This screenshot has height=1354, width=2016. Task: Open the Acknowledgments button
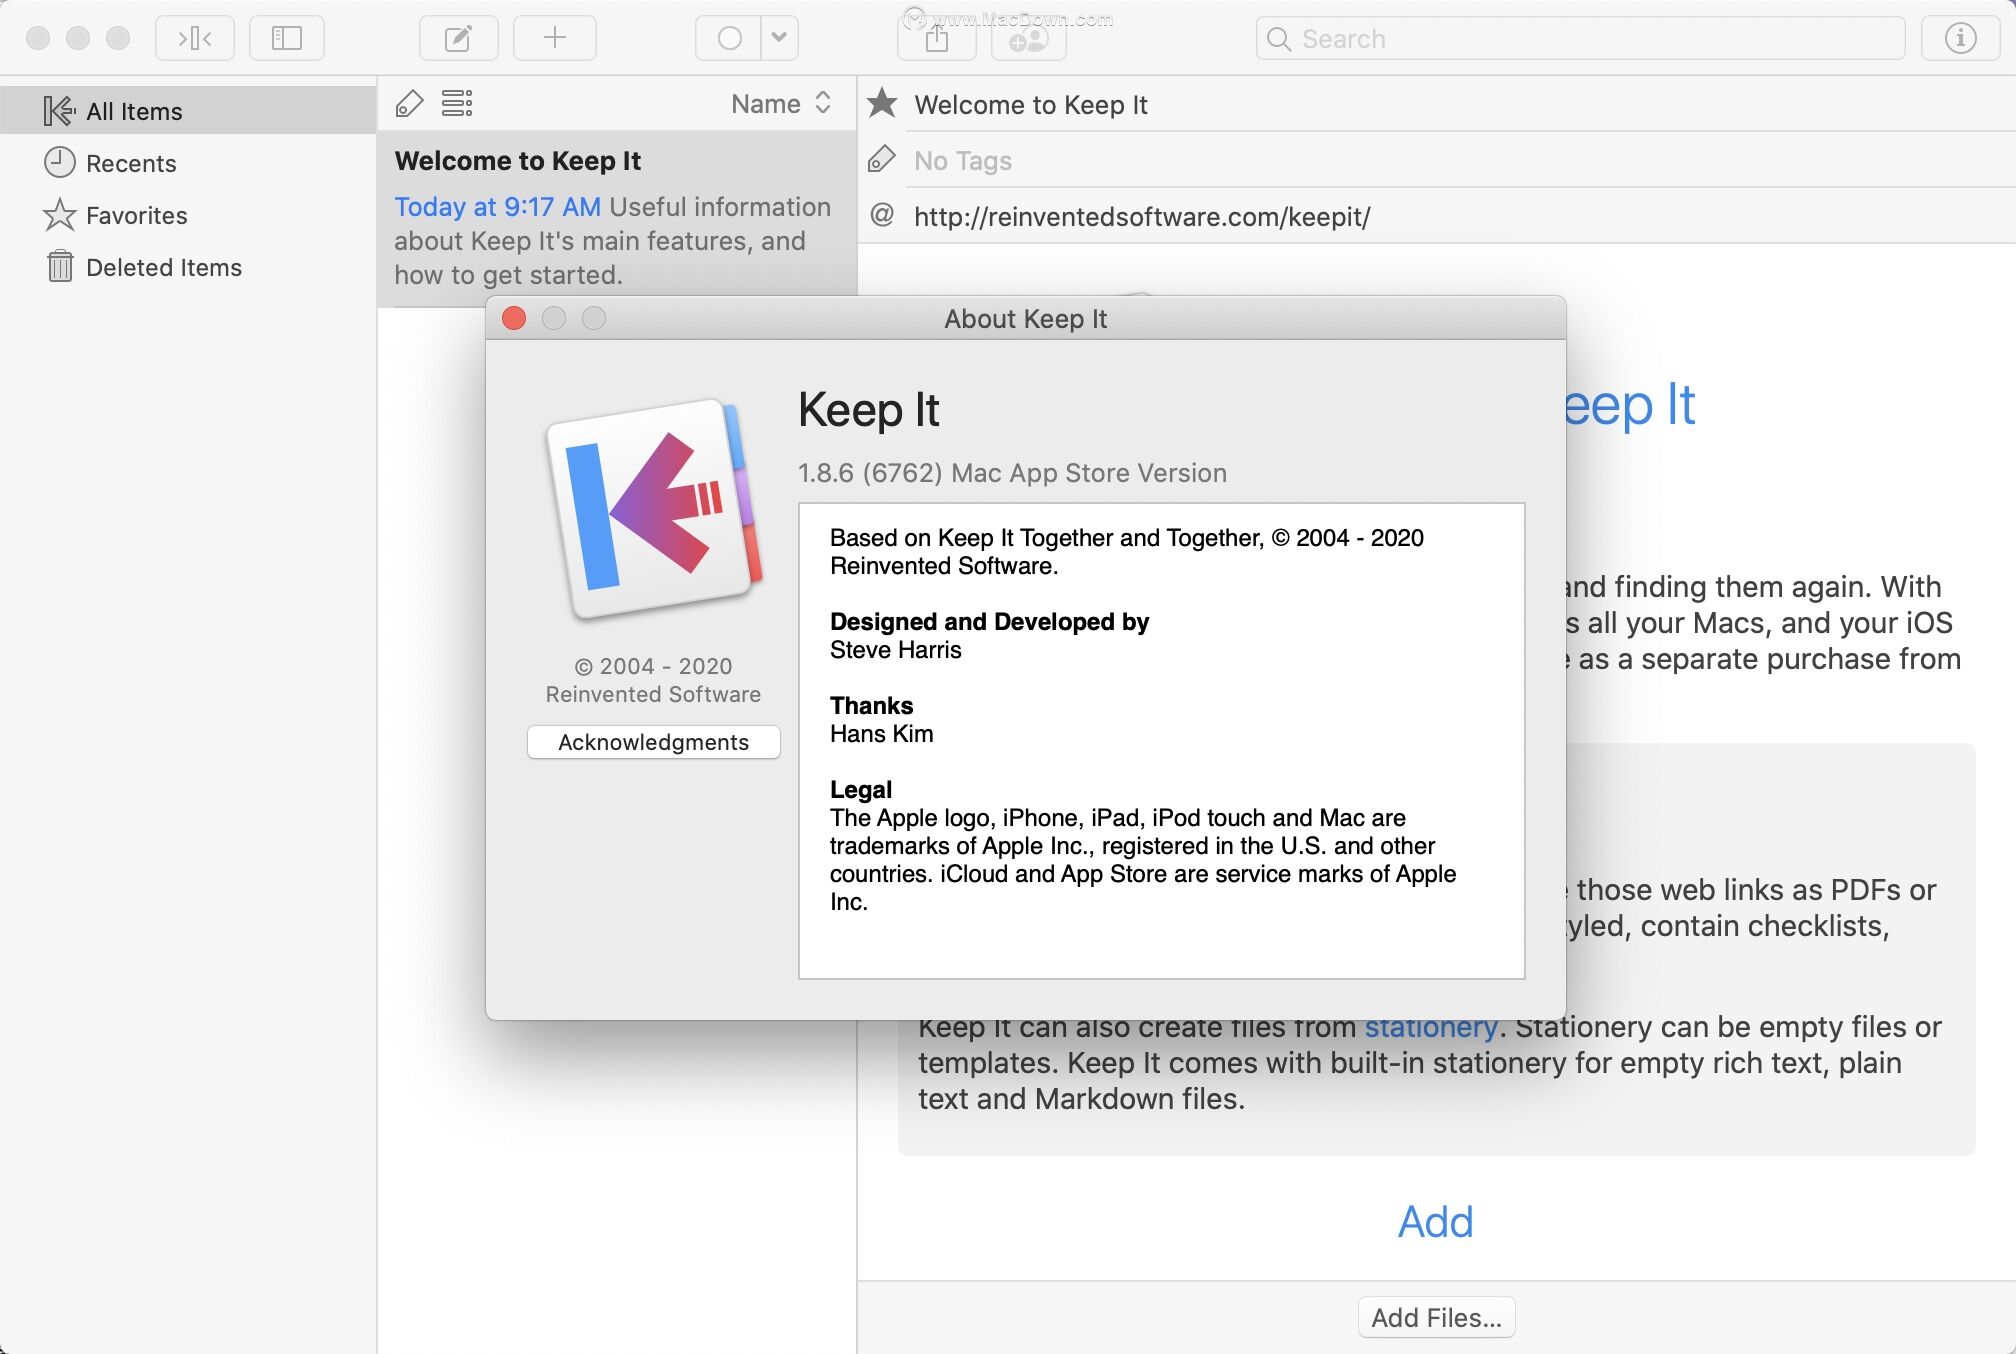653,740
